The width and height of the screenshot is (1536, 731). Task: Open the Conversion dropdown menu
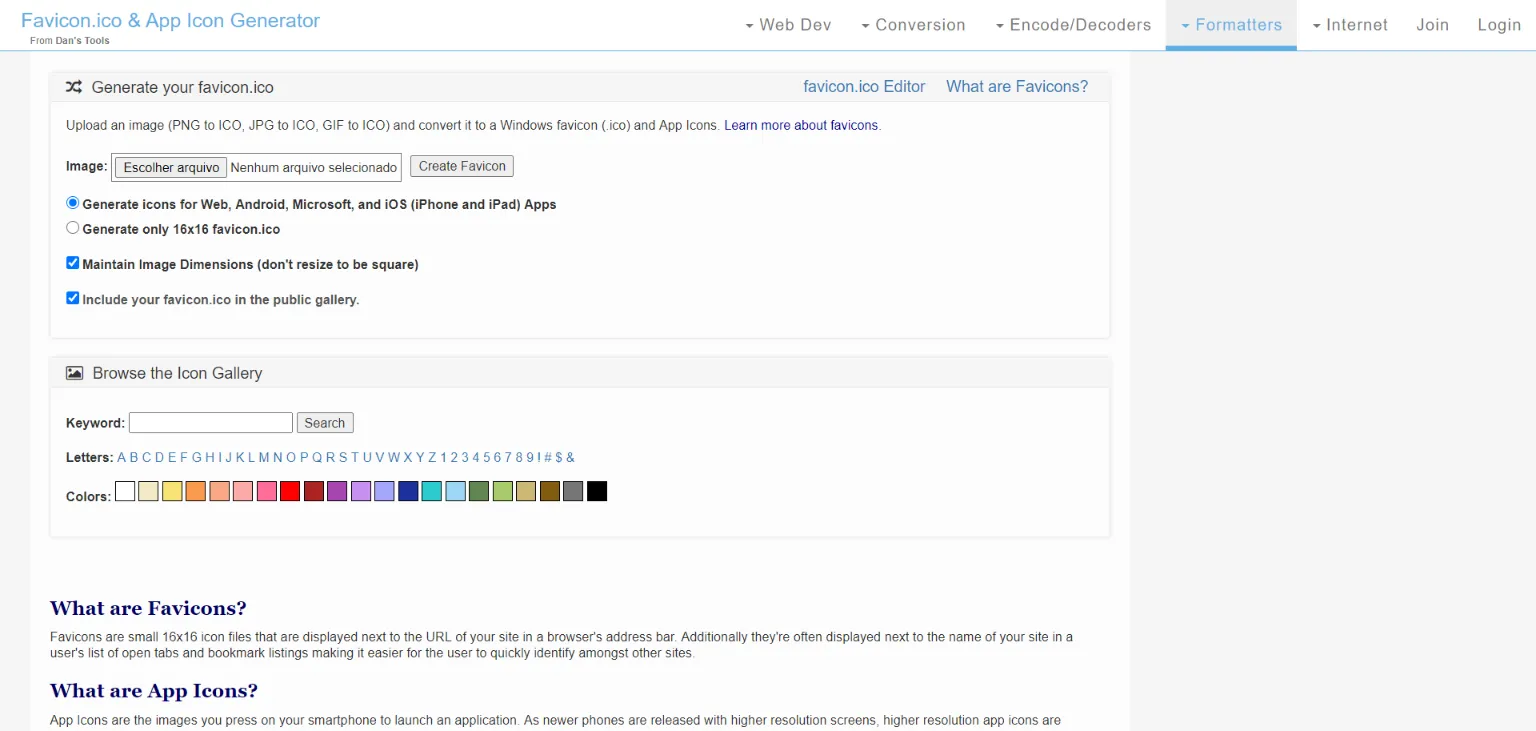tap(913, 25)
